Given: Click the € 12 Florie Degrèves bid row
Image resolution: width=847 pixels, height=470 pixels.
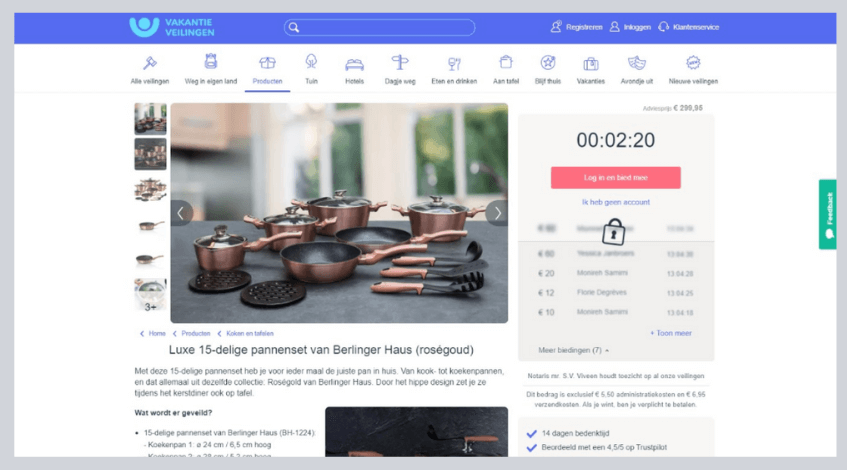Looking at the screenshot, I should pyautogui.click(x=615, y=293).
